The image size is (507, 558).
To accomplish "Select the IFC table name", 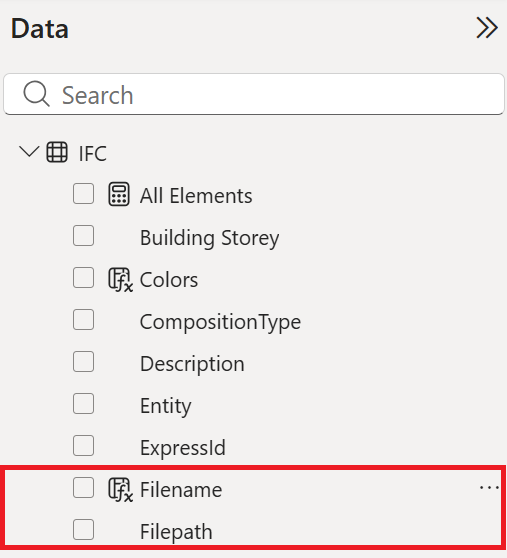I will coord(93,154).
